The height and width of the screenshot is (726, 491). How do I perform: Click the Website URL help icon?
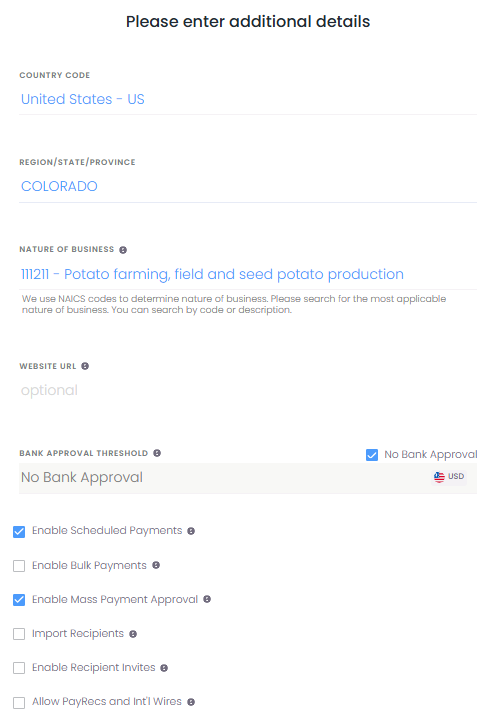pyautogui.click(x=85, y=366)
